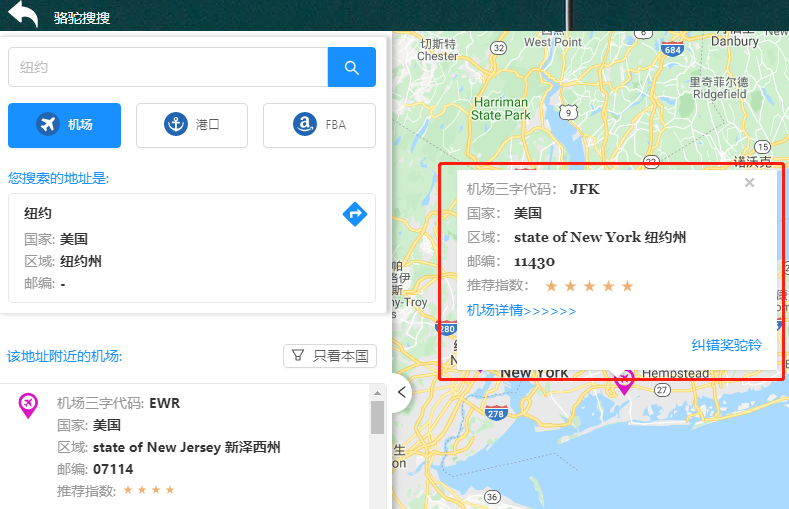Click the scroll-up arrow of airport list
The image size is (789, 509).
(377, 392)
